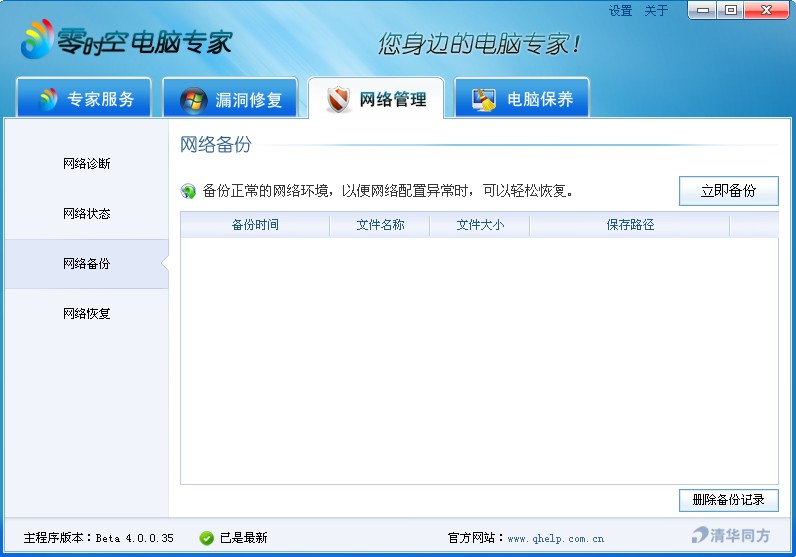
Task: Open 关于 in the title bar
Action: click(656, 11)
